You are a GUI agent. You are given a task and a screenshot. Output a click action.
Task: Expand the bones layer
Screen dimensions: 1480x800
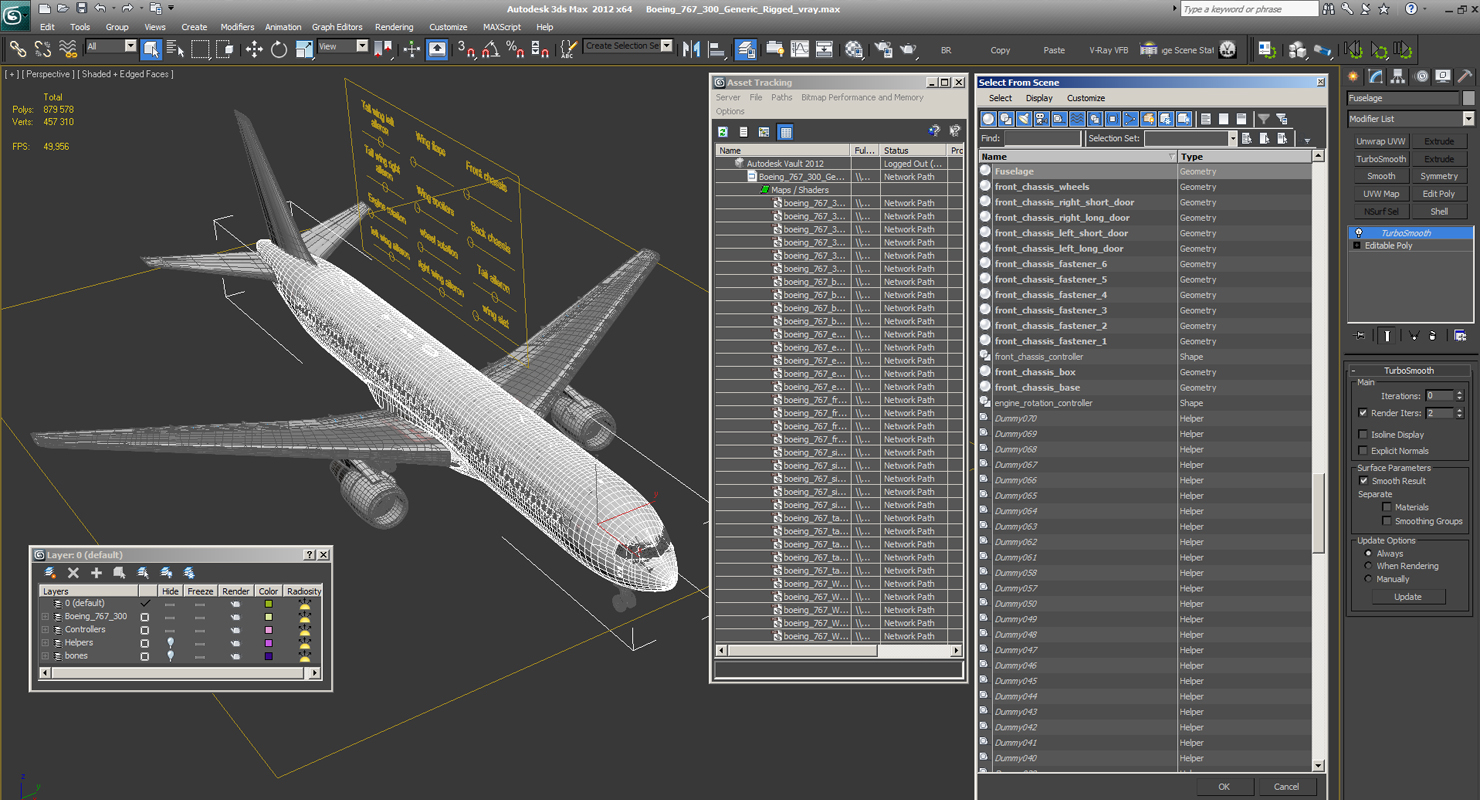[x=45, y=656]
